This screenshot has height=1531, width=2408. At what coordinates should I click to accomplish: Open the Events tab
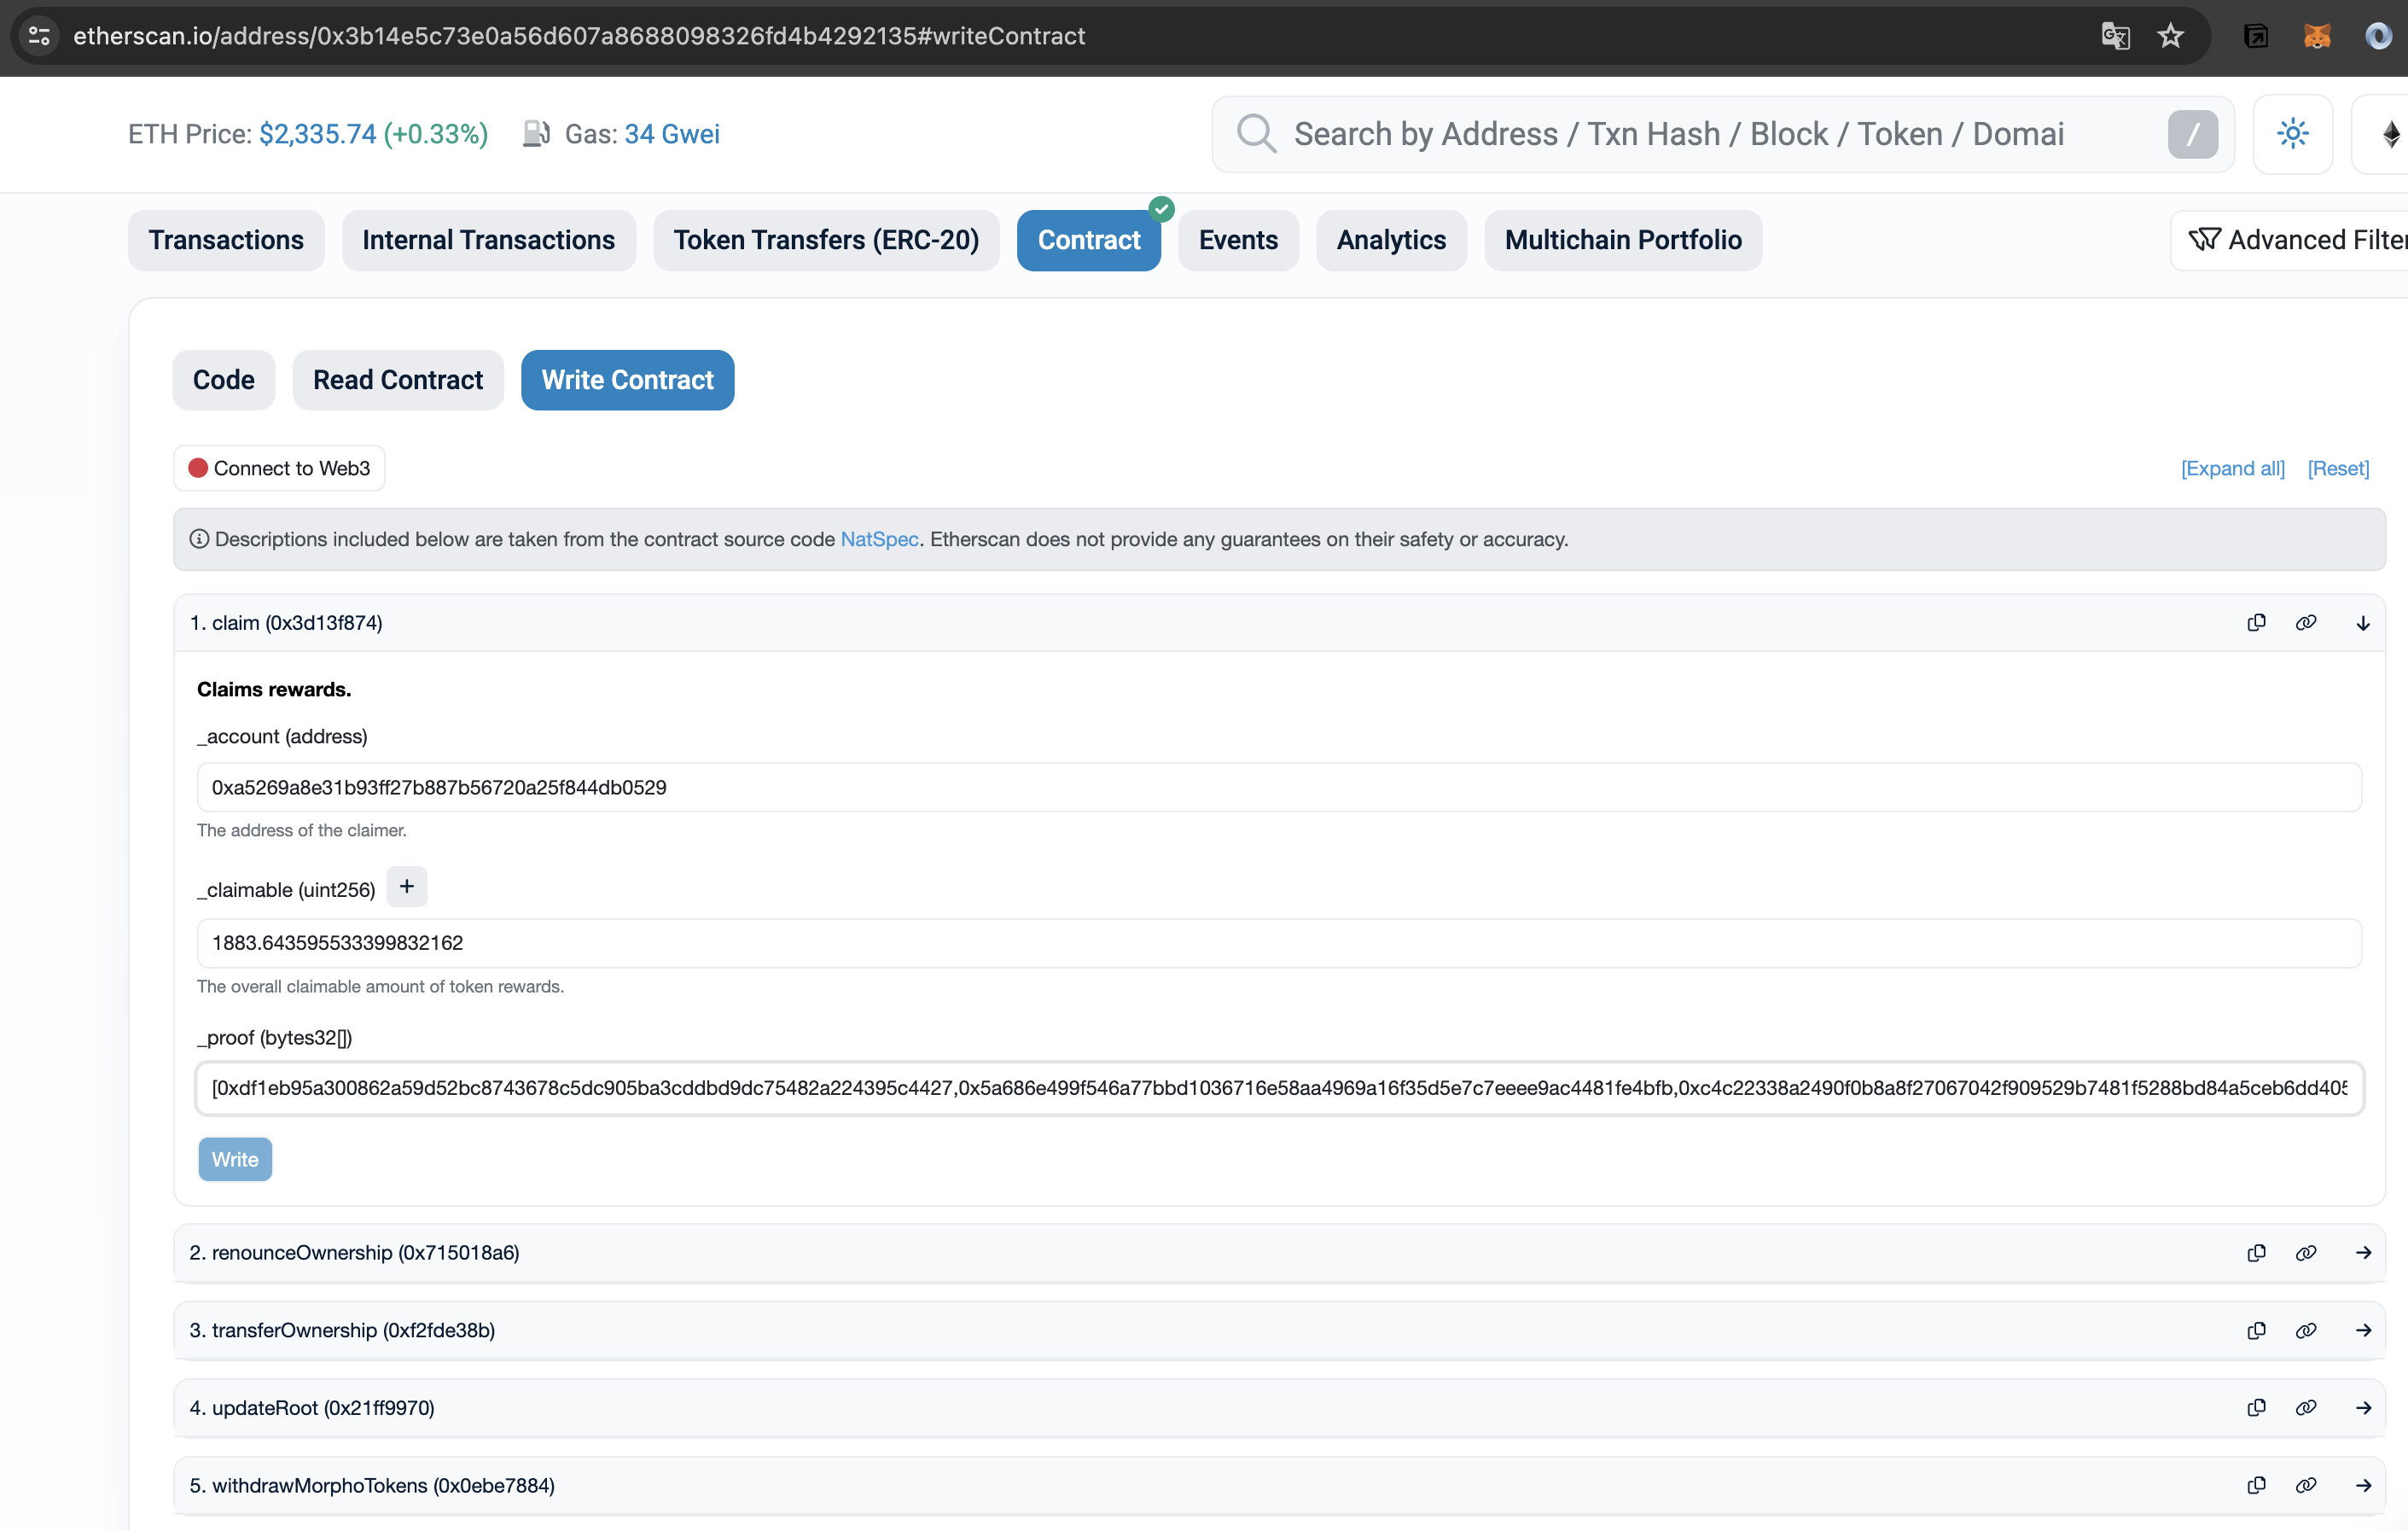tap(1238, 240)
